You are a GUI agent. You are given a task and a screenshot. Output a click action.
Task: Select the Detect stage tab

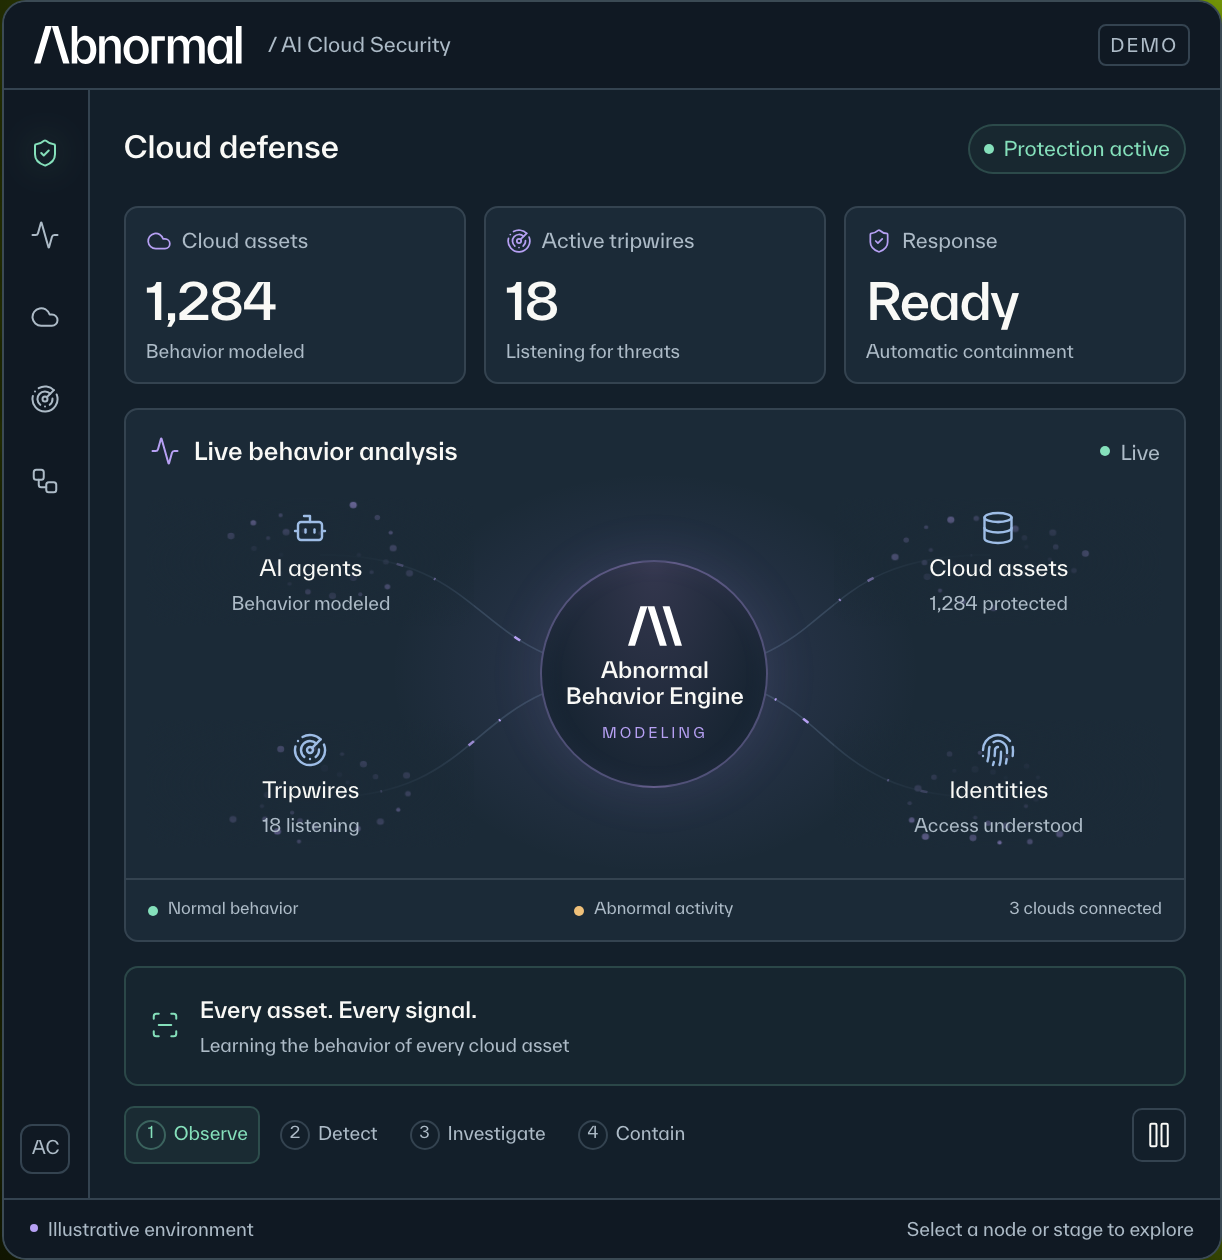coord(329,1134)
